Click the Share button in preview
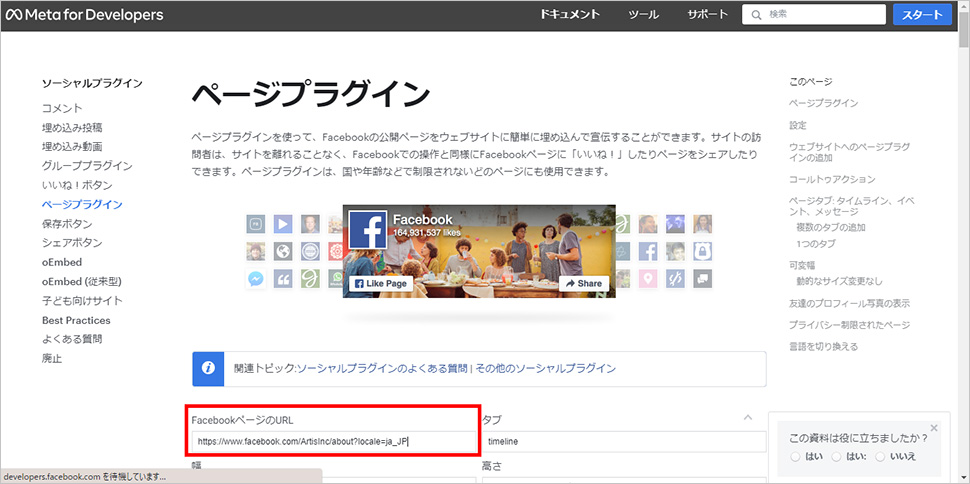The width and height of the screenshot is (970, 484). pos(583,283)
